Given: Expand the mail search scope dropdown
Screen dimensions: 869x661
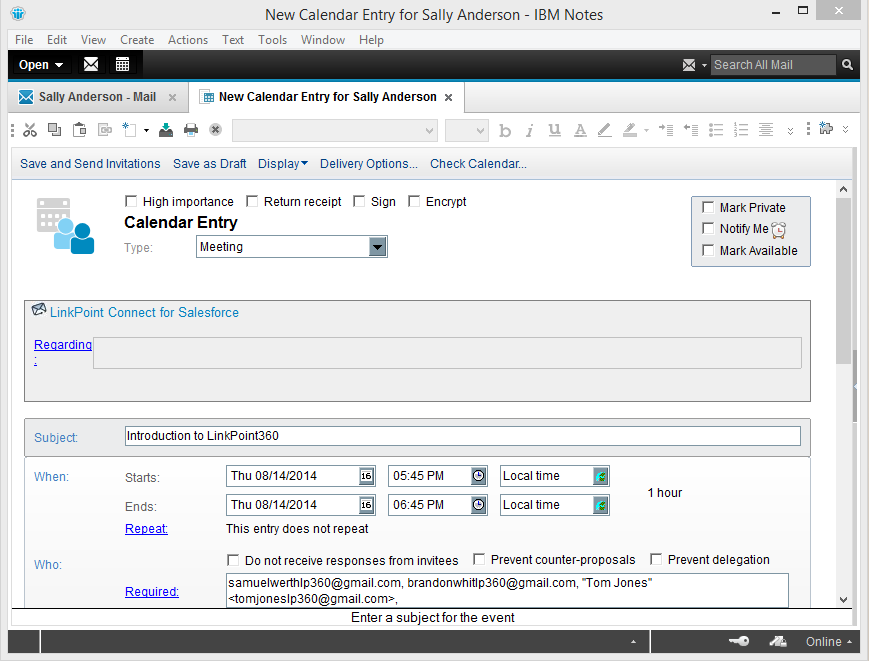Looking at the screenshot, I should 704,65.
